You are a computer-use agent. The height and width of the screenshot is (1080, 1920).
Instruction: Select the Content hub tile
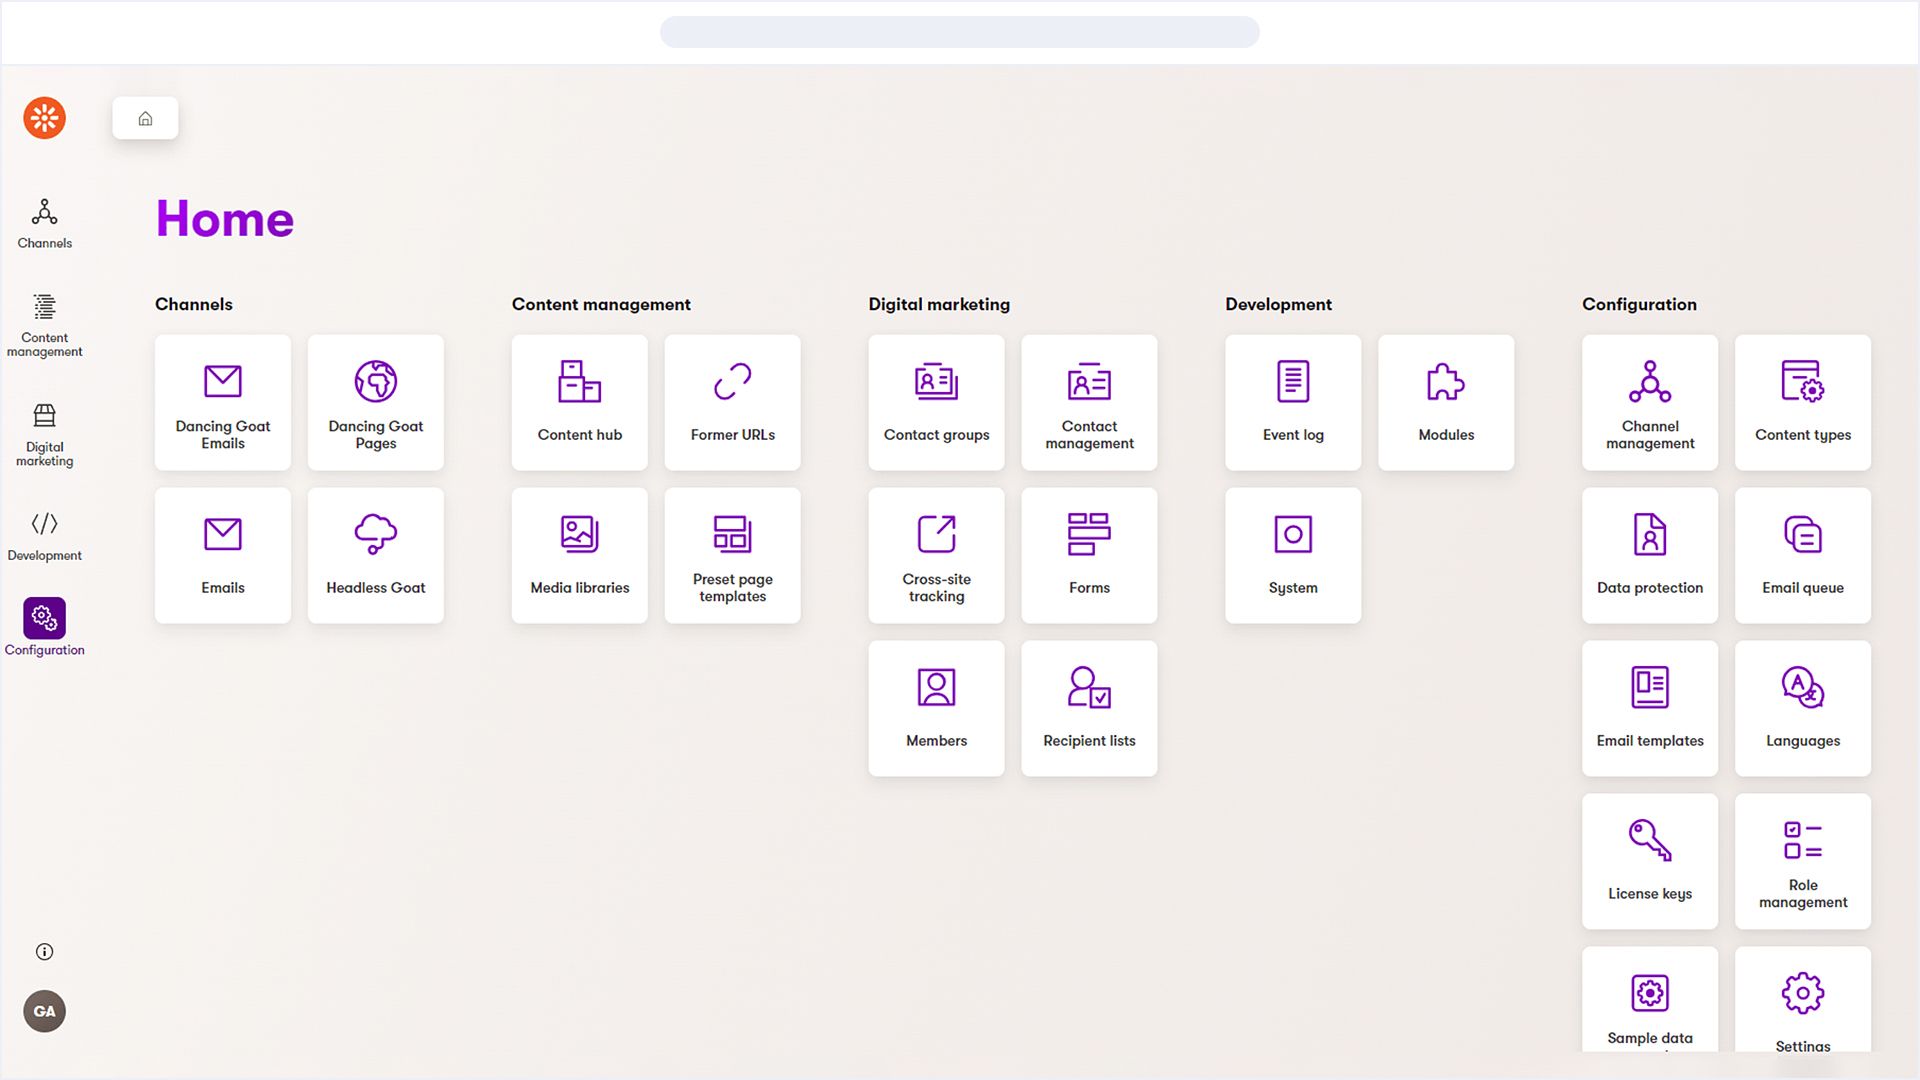579,402
